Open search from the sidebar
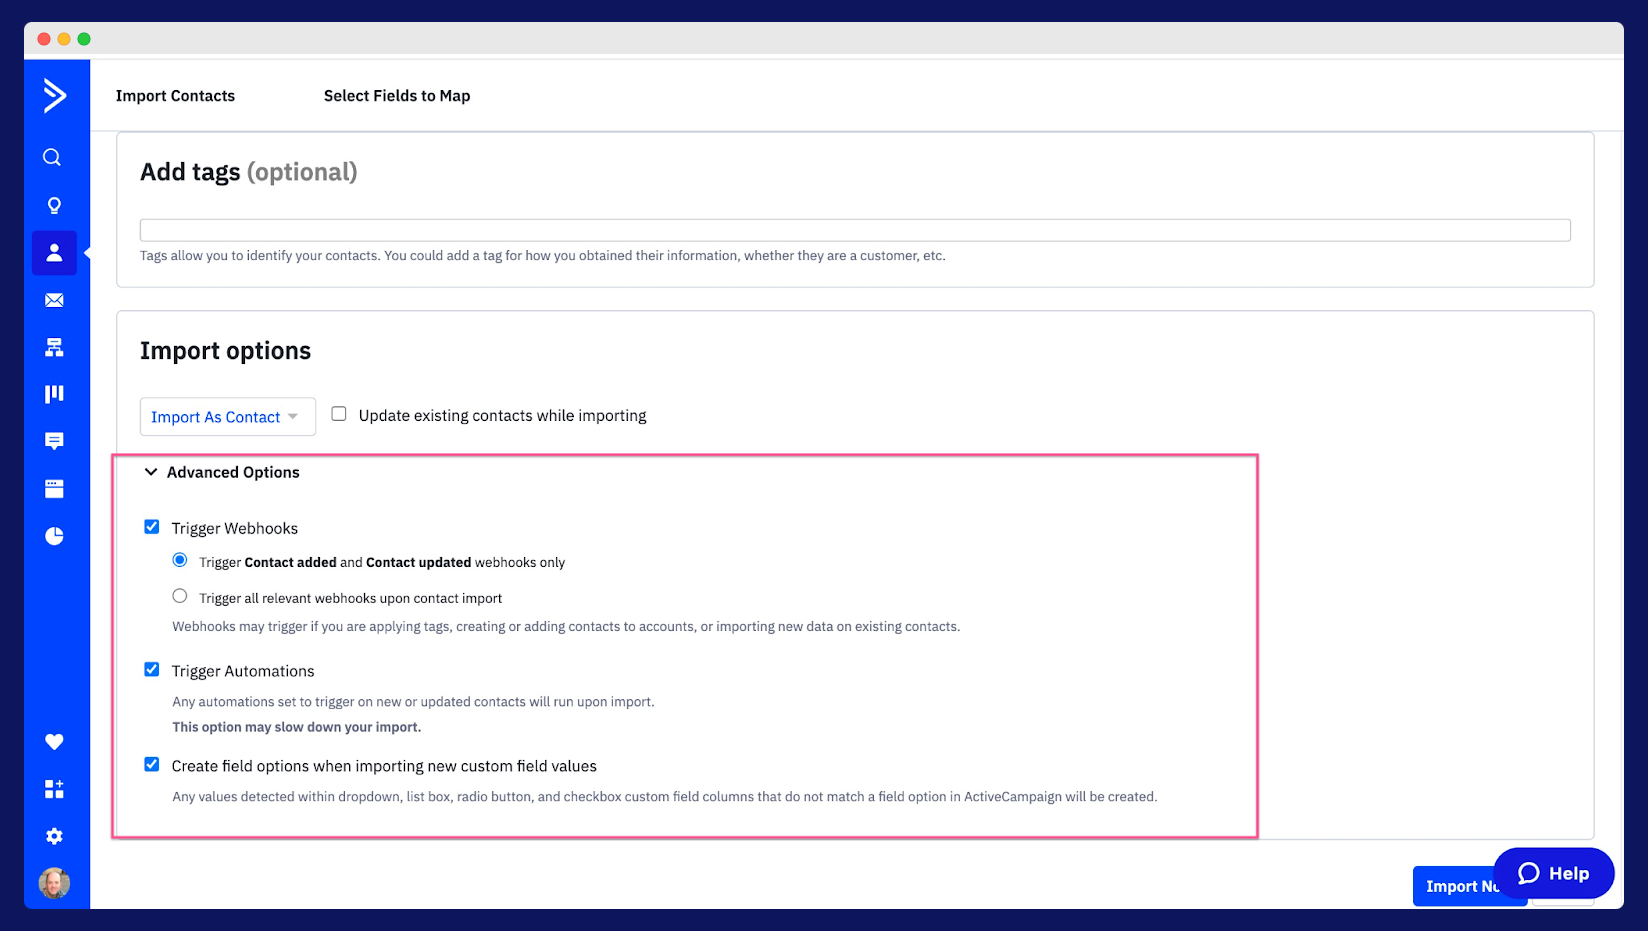 point(53,158)
